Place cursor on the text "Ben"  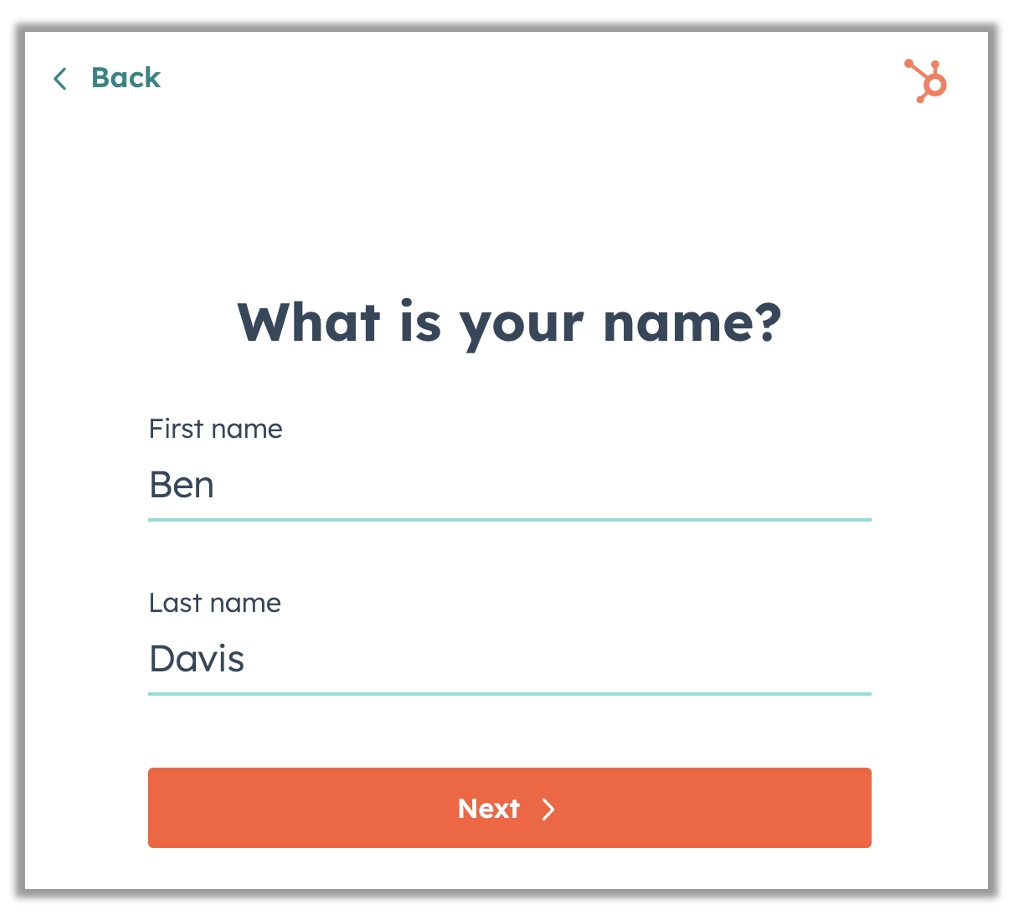[182, 485]
